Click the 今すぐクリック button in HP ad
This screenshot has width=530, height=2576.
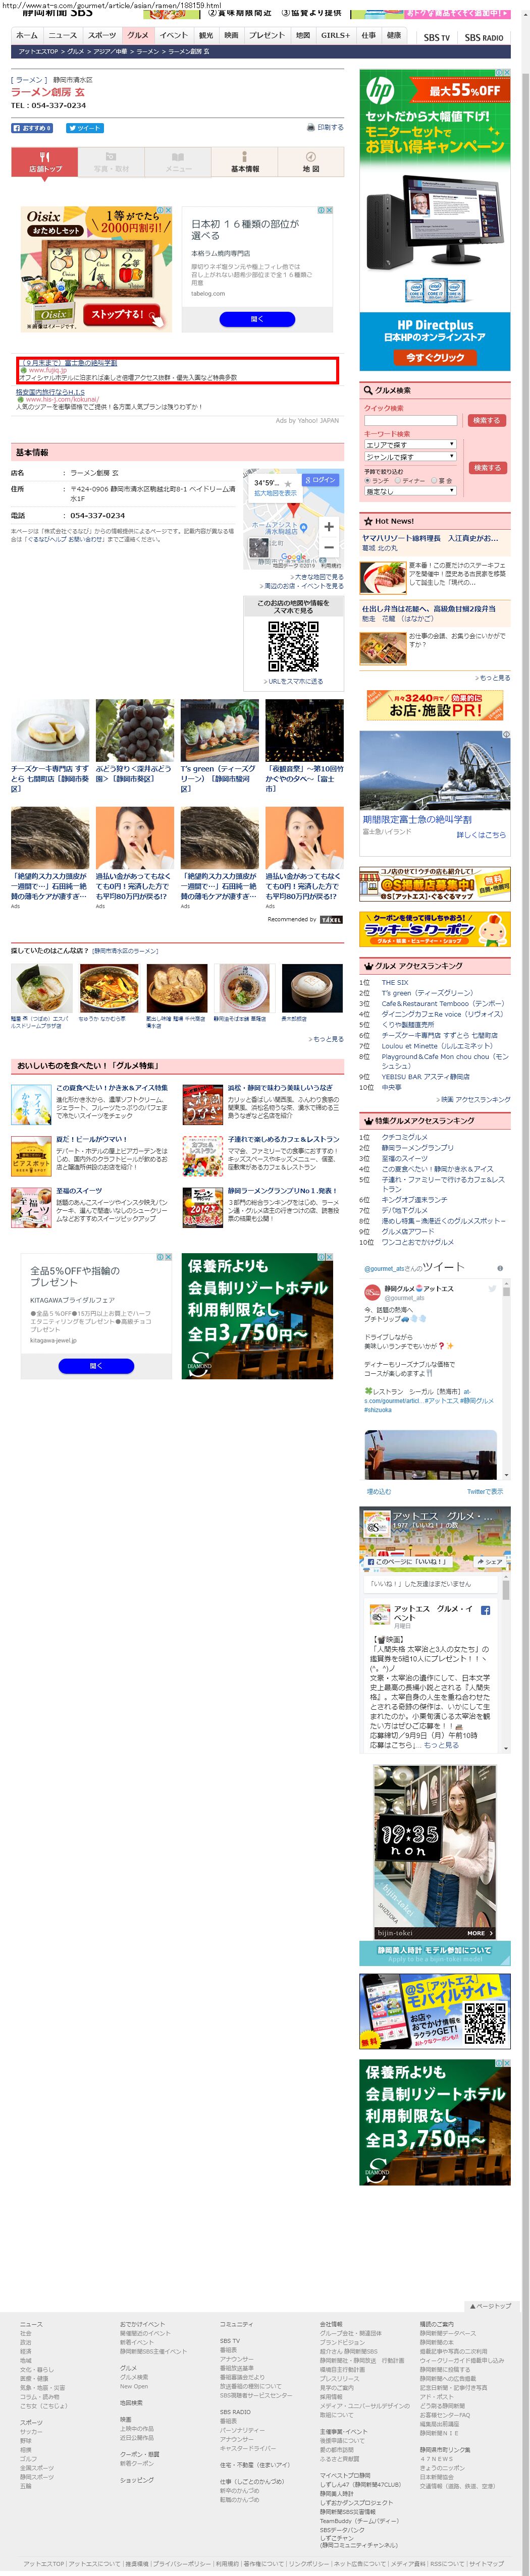[435, 357]
